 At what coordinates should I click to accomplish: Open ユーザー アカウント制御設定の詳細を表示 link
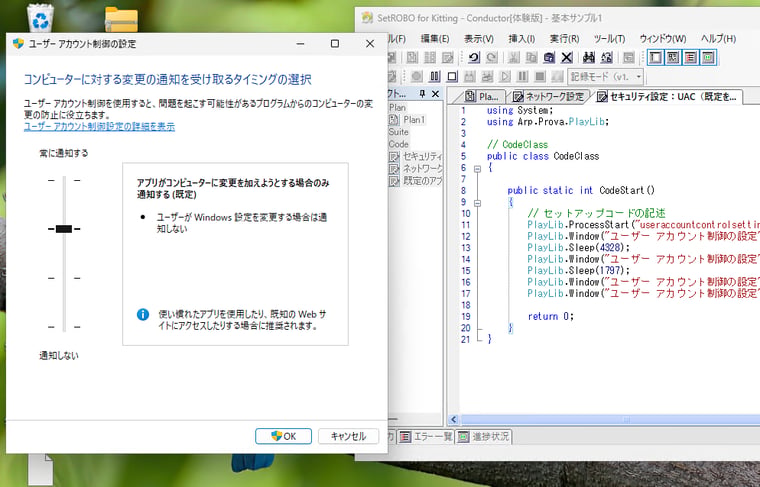click(x=99, y=126)
